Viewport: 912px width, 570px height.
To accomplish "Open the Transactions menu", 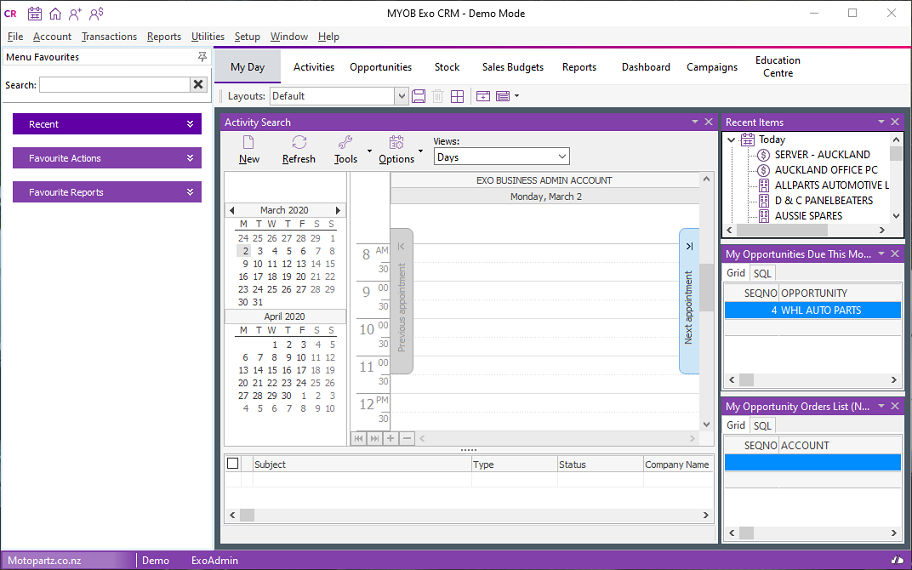I will tap(109, 37).
